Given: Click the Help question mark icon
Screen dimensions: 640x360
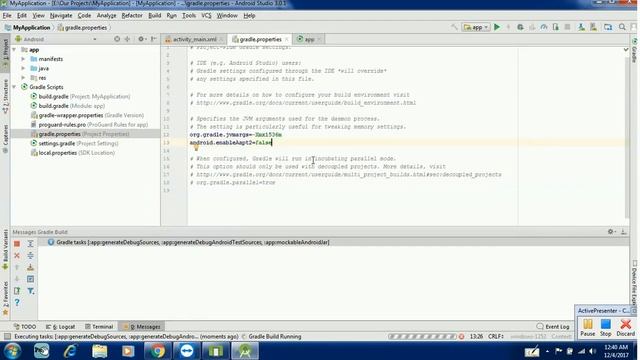Looking at the screenshot, I should 17,302.
